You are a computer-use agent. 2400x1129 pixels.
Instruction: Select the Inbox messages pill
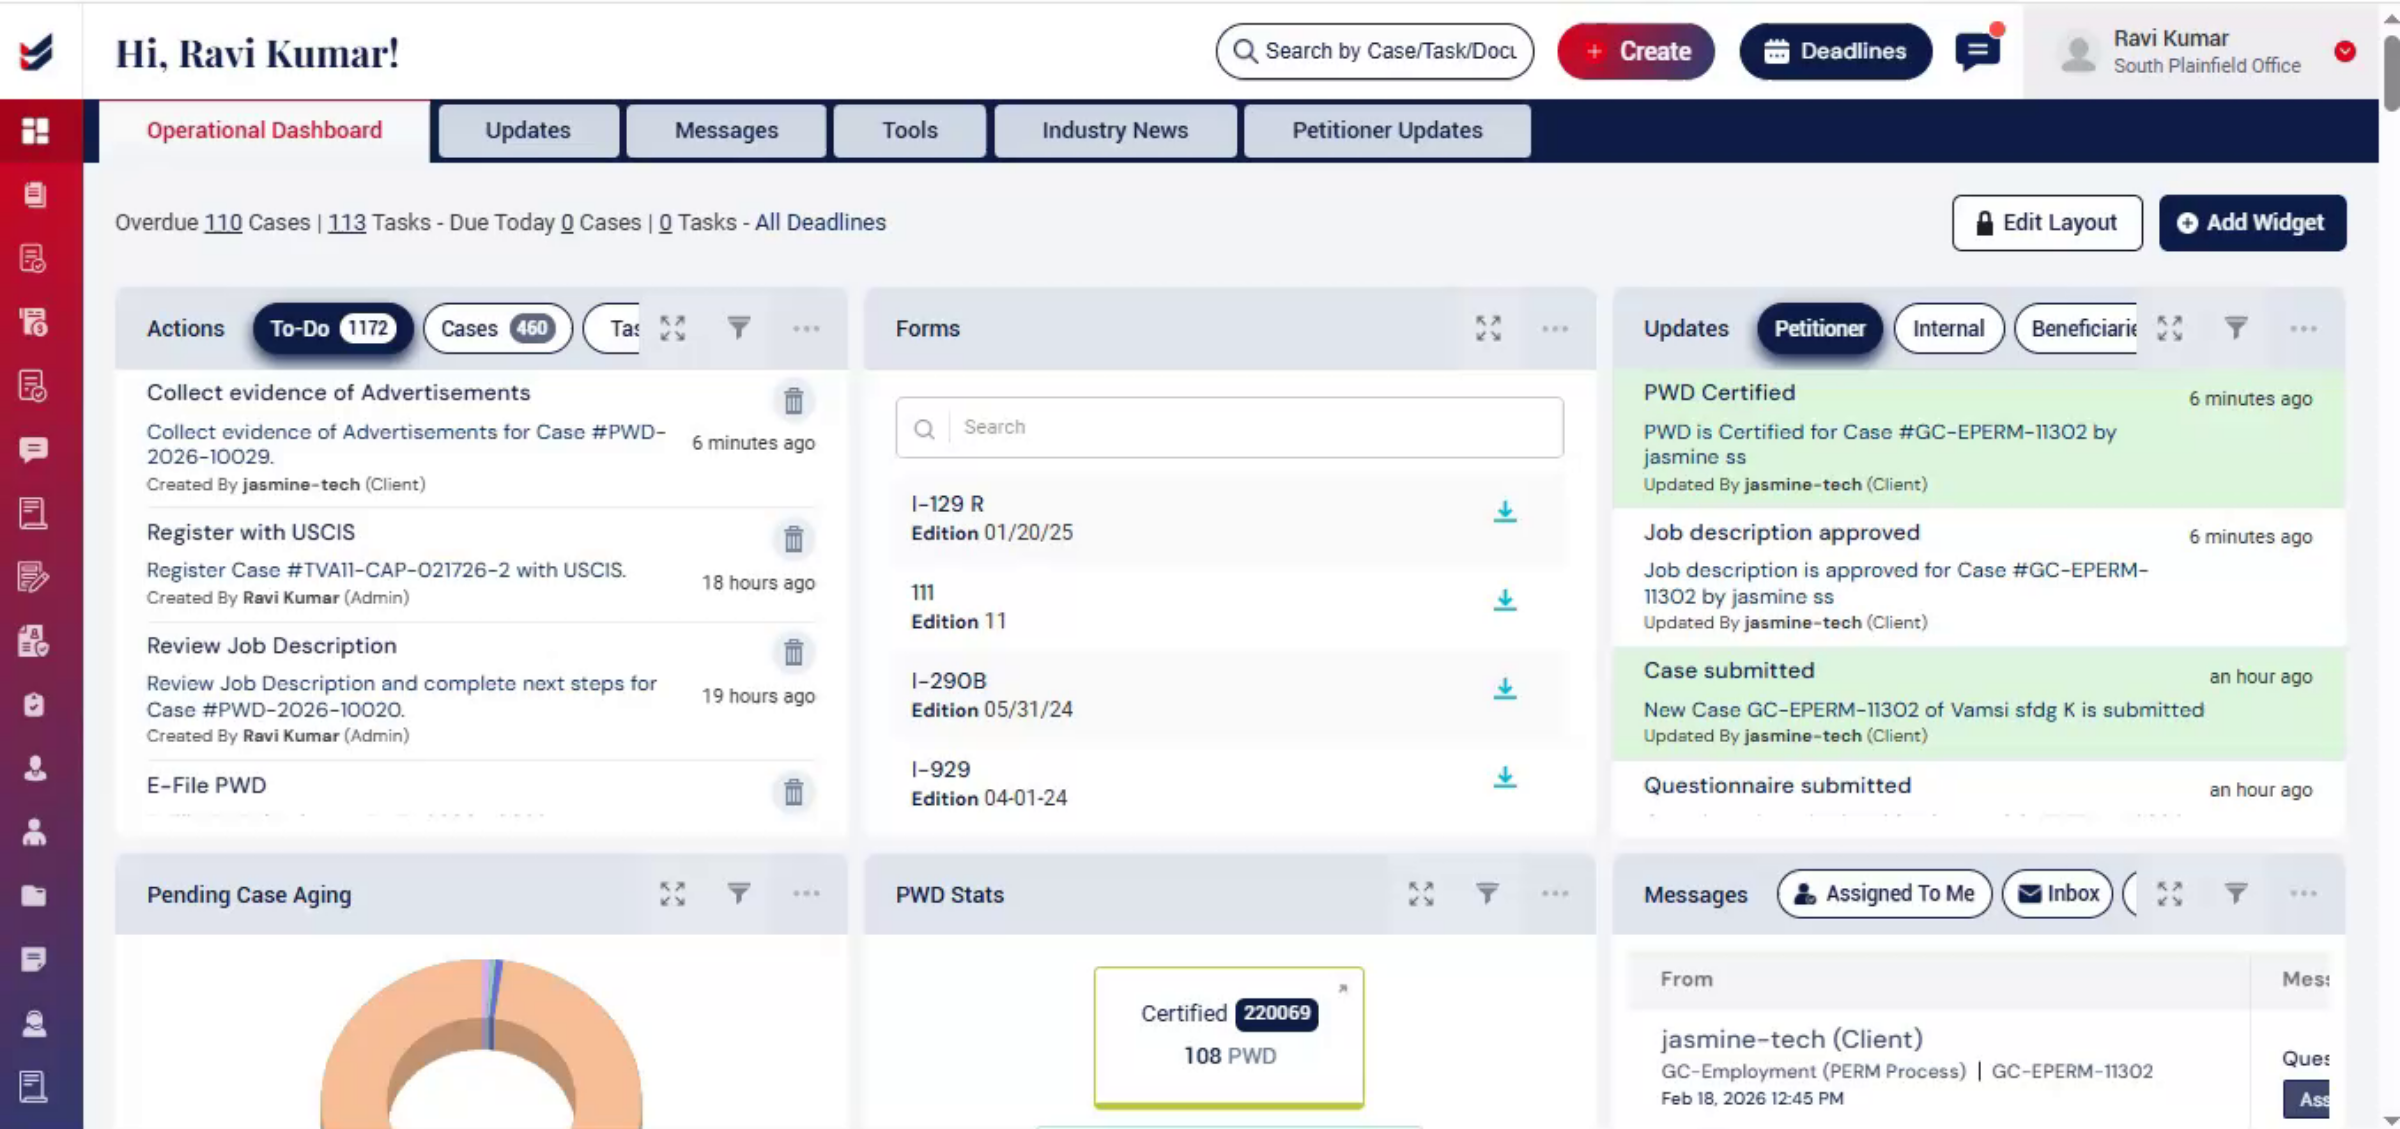point(2058,893)
